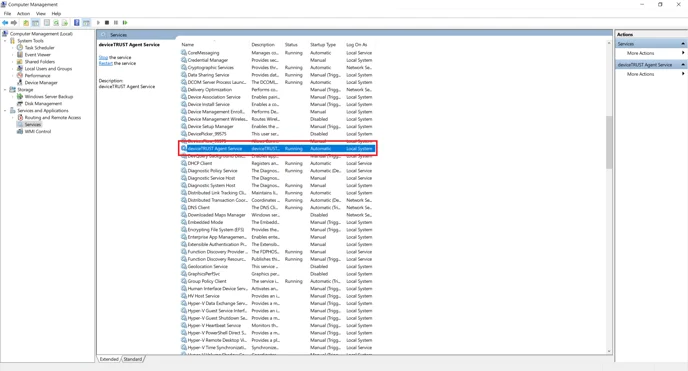Select the Group Policy Client row
This screenshot has height=371, width=688.
click(278, 281)
